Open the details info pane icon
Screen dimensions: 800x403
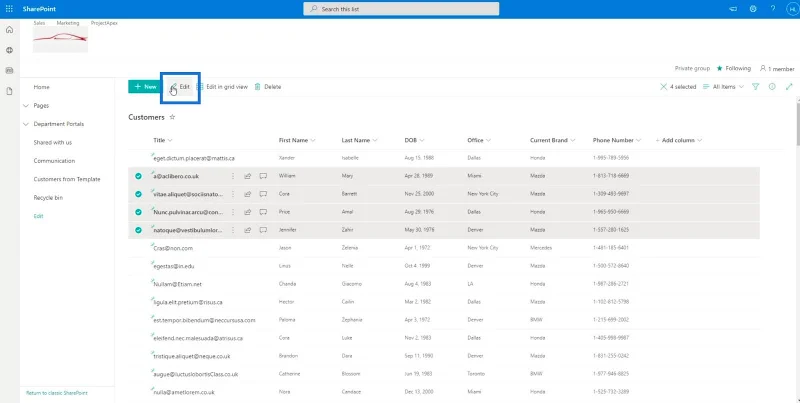[x=772, y=87]
